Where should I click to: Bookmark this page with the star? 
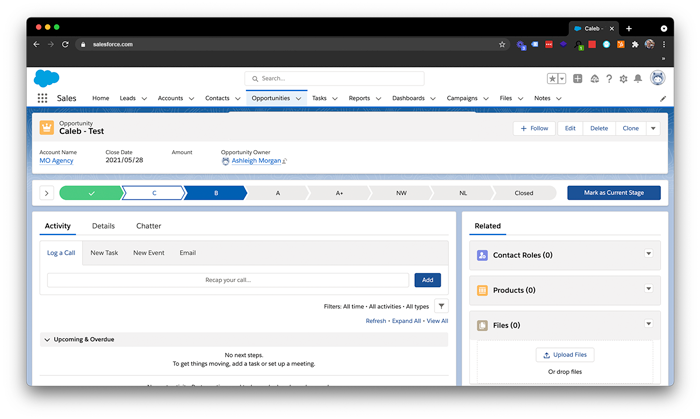[x=502, y=44]
